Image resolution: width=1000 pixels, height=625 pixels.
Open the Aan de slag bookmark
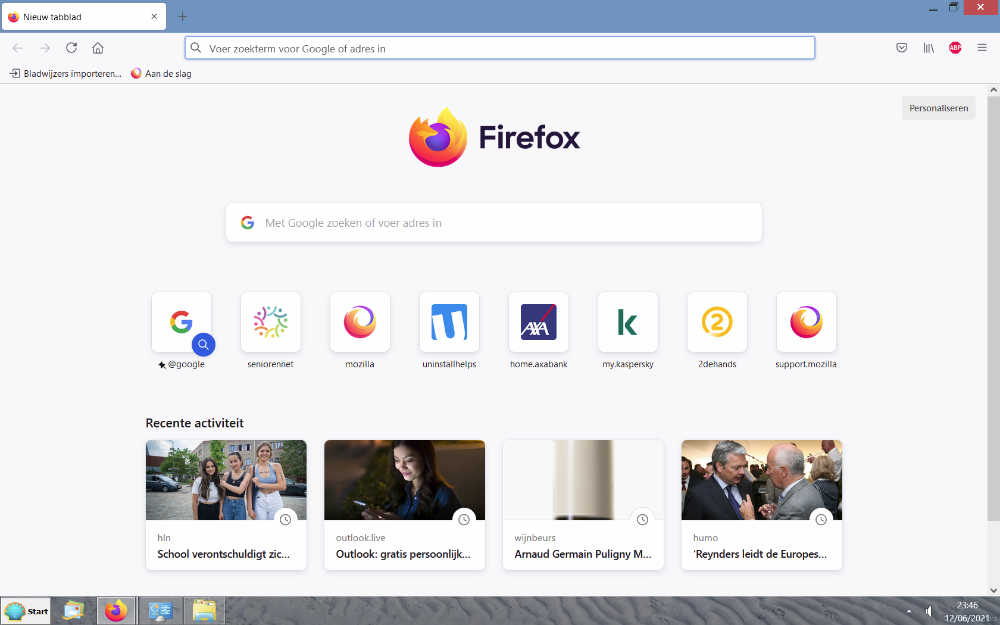click(x=161, y=73)
